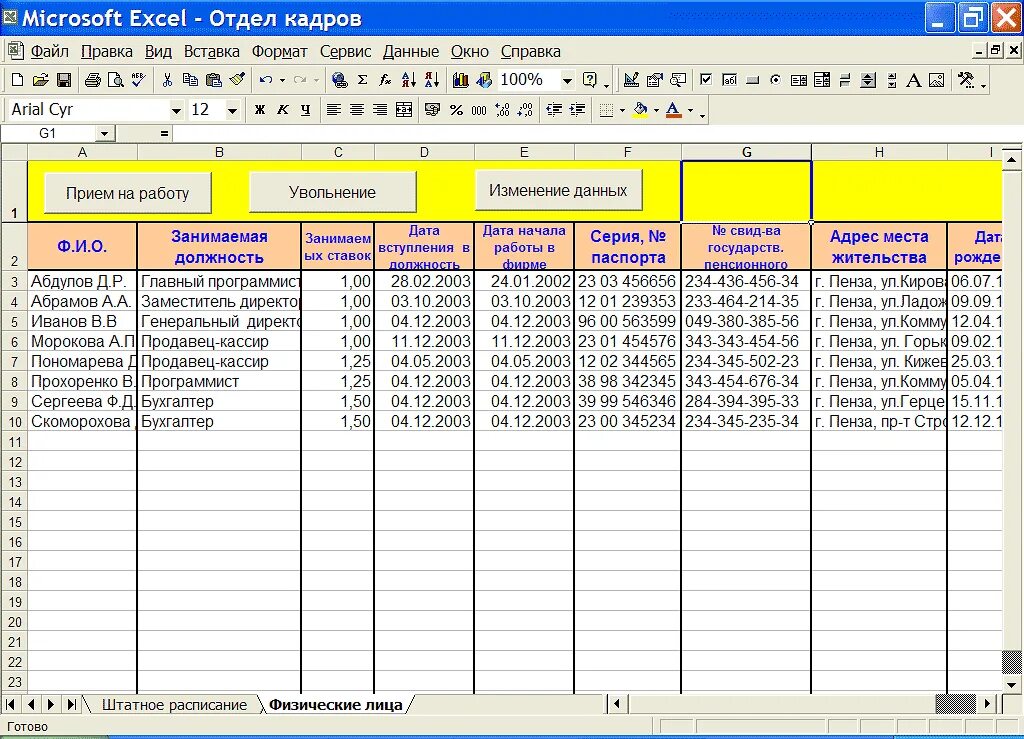1024x739 pixels.
Task: Open More Controls tools icon
Action: point(966,80)
